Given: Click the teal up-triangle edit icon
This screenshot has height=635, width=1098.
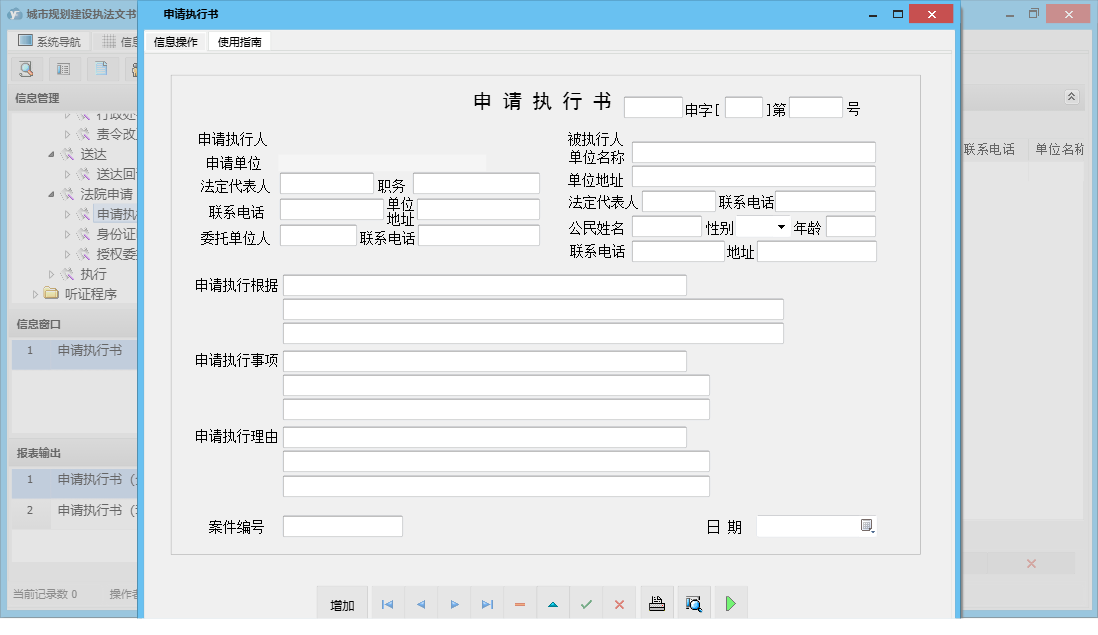Looking at the screenshot, I should click(553, 604).
